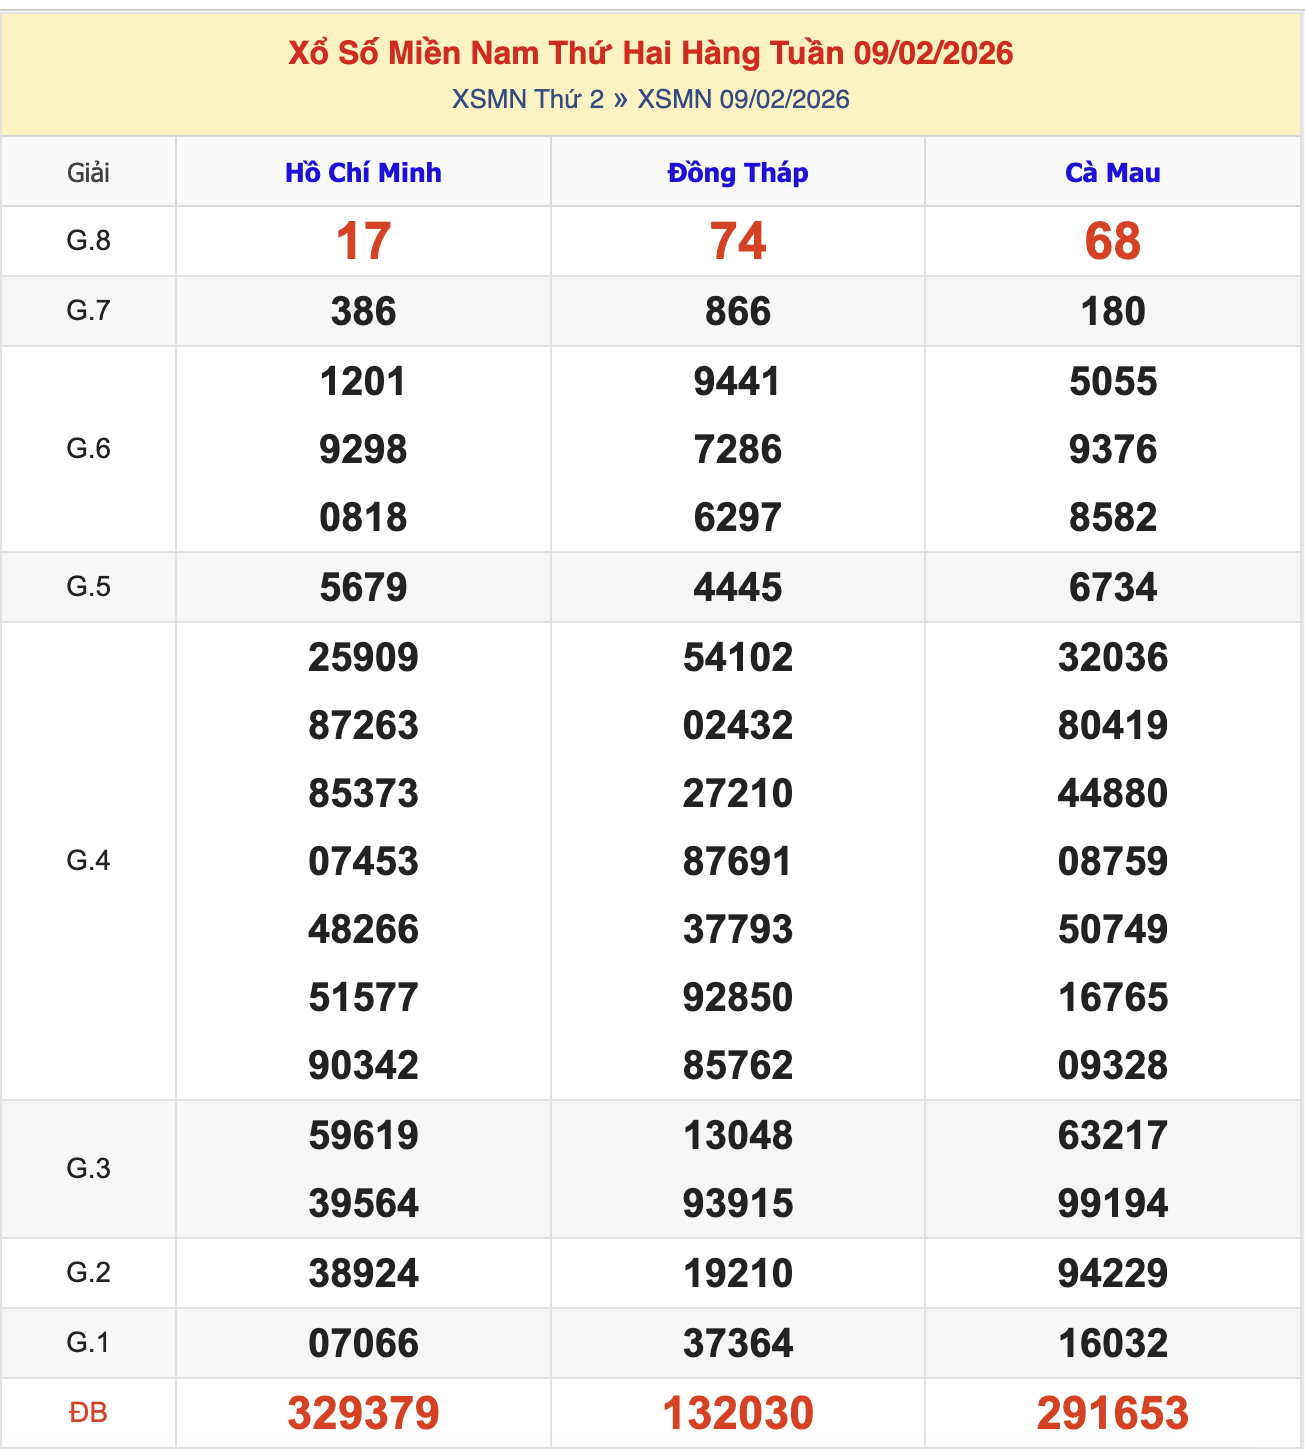Click the G.8 result 17
The width and height of the screenshot is (1305, 1449).
363,242
